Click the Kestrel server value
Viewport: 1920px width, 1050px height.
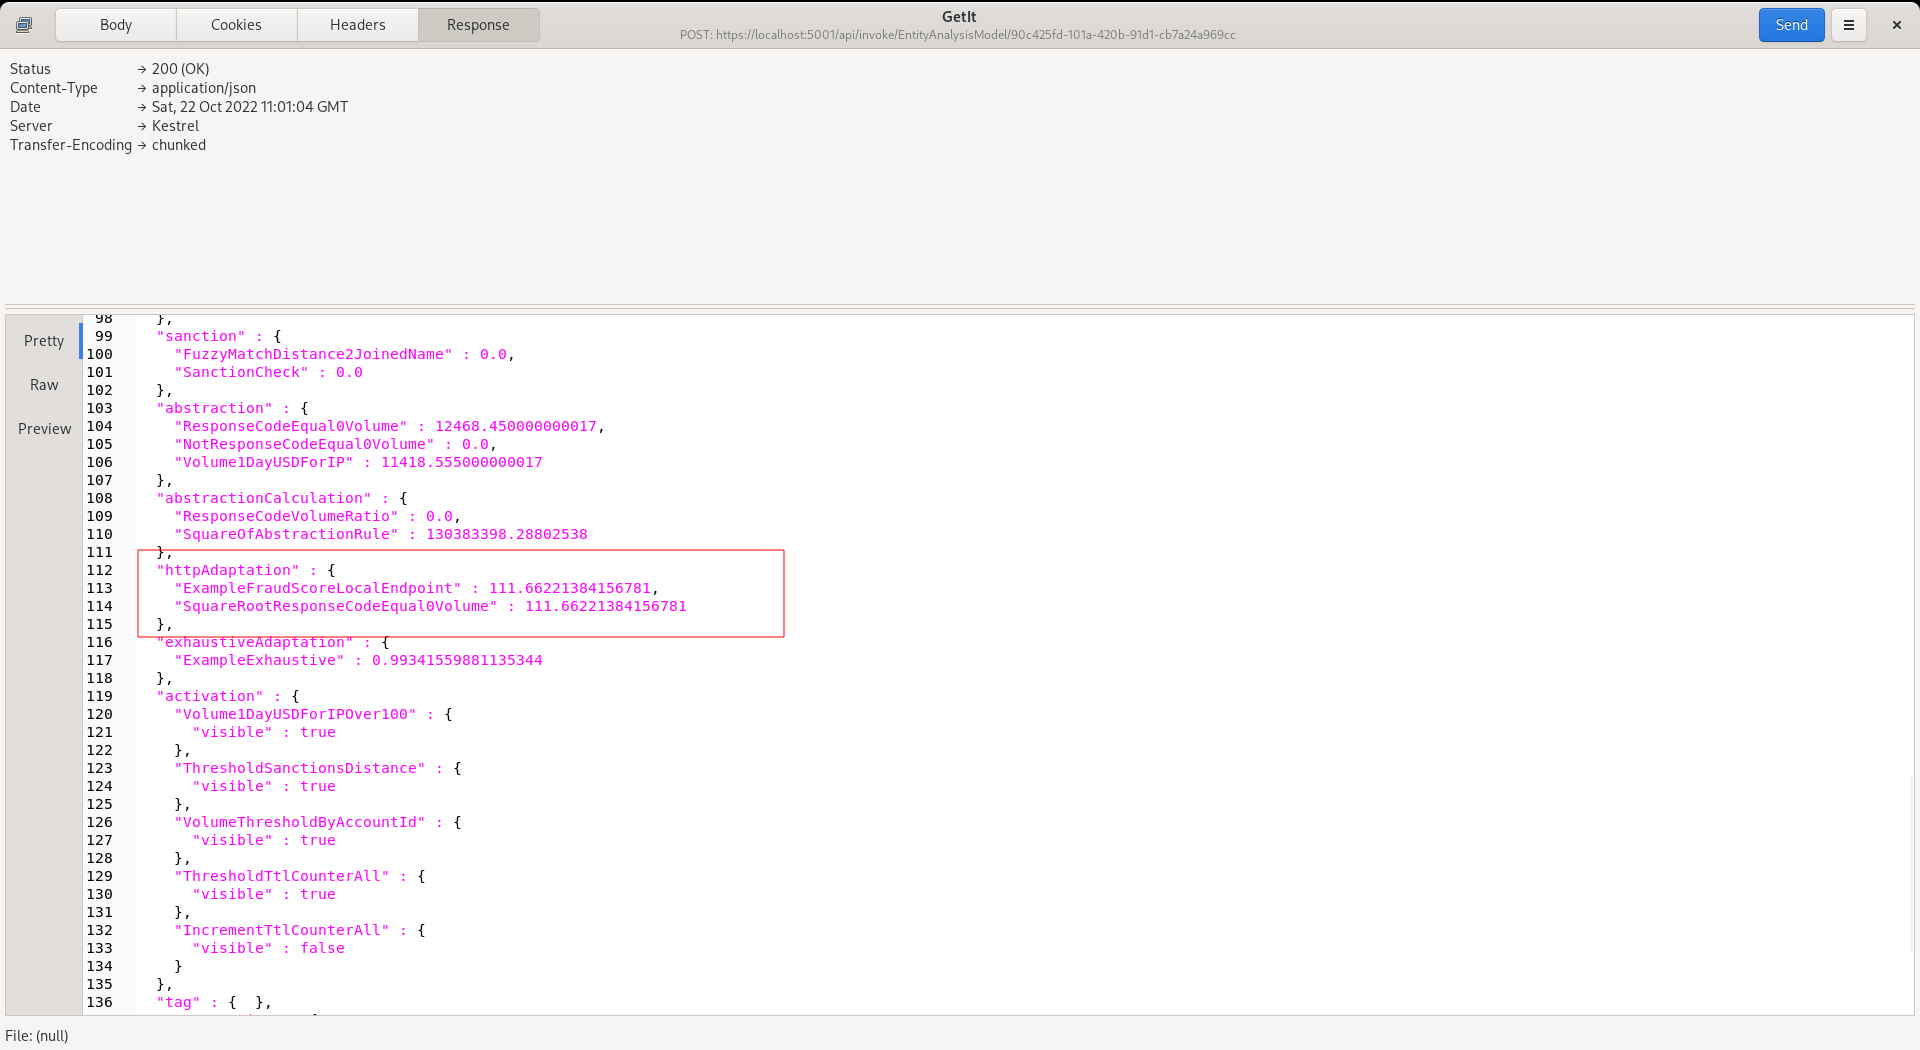(175, 126)
